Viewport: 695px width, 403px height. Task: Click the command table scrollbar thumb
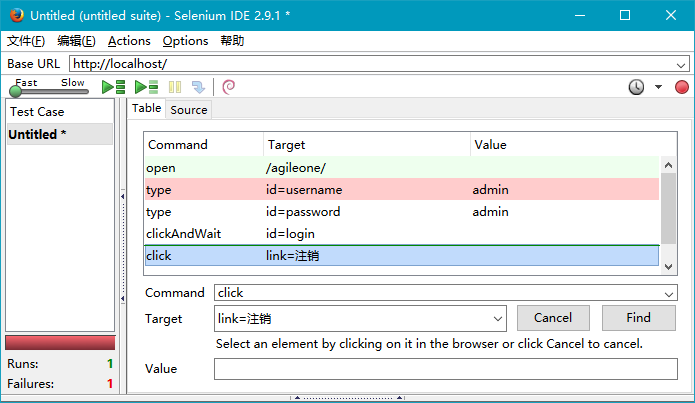(668, 208)
